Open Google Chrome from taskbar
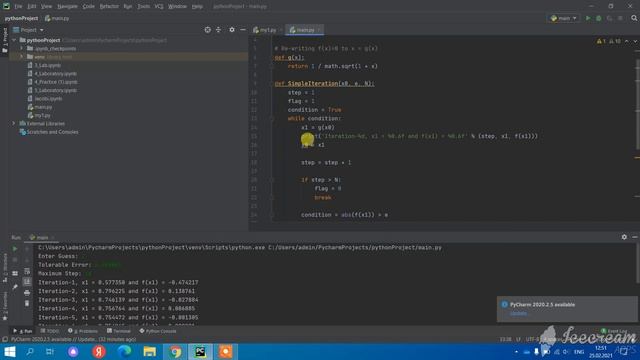This screenshot has width=640, height=360. pyautogui.click(x=176, y=351)
